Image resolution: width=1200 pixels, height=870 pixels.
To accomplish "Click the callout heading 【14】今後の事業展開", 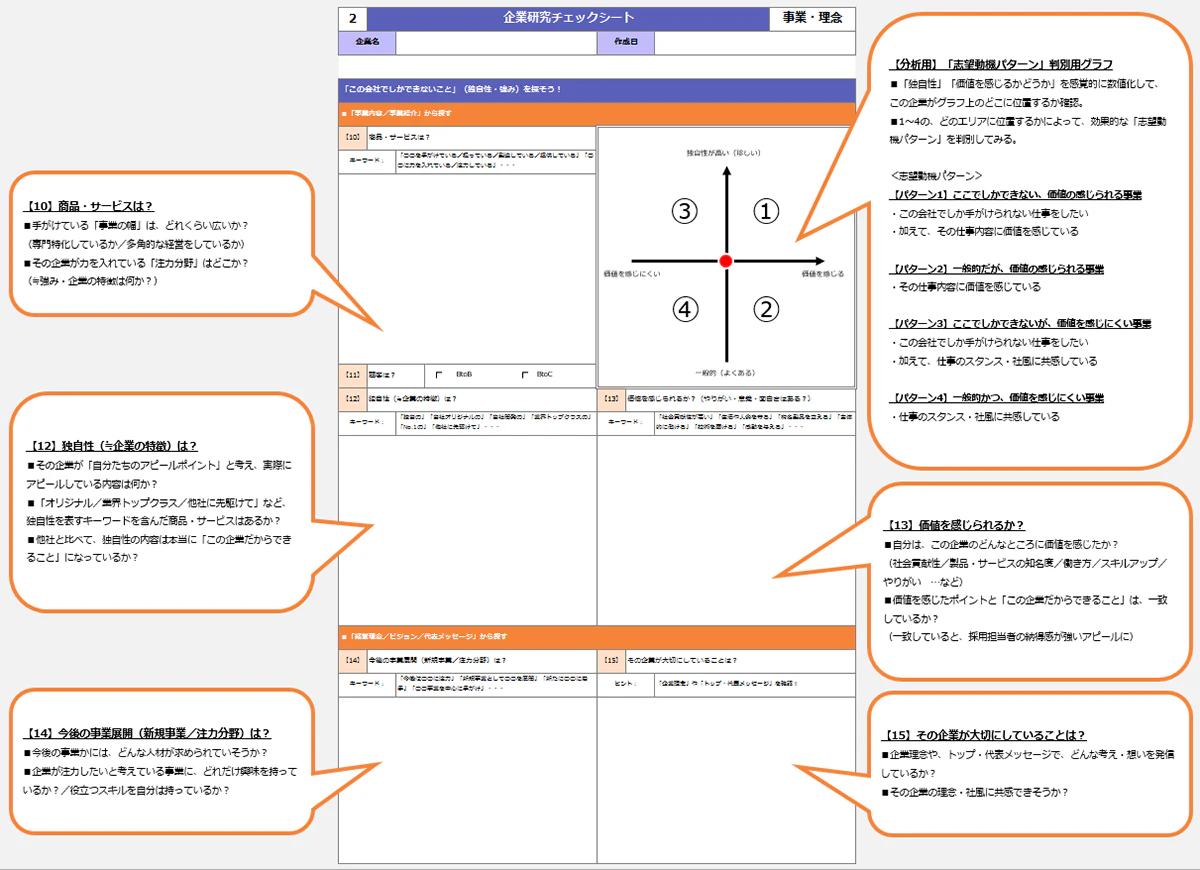I will point(147,732).
